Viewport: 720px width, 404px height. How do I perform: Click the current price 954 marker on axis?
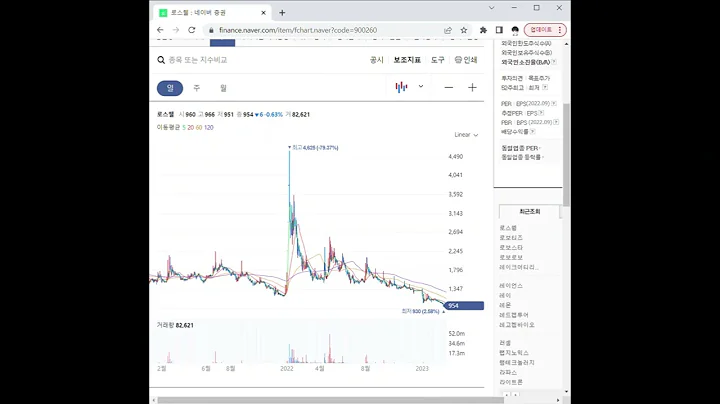[464, 306]
